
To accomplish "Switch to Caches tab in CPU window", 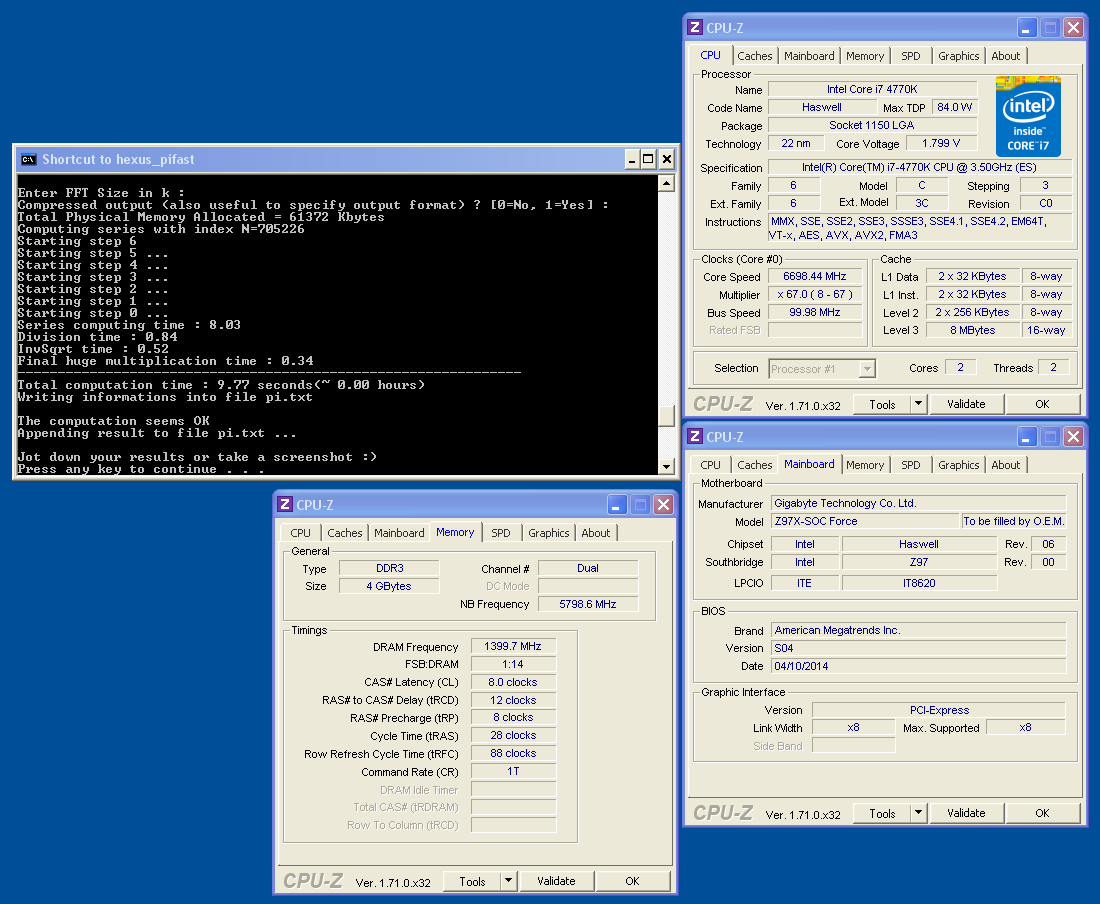I will pyautogui.click(x=754, y=56).
